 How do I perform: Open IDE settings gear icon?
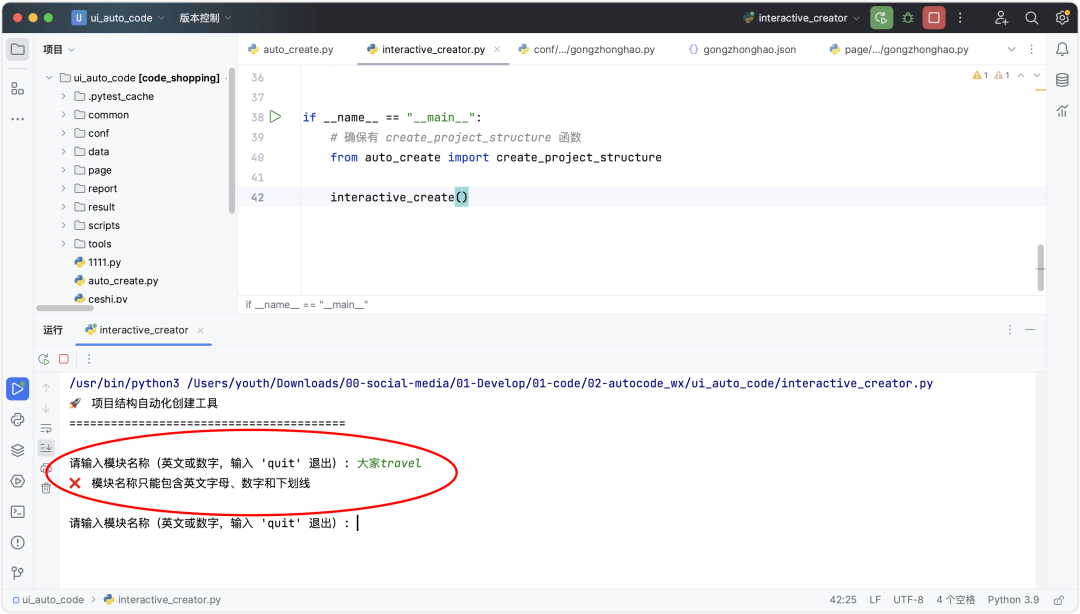click(1062, 18)
